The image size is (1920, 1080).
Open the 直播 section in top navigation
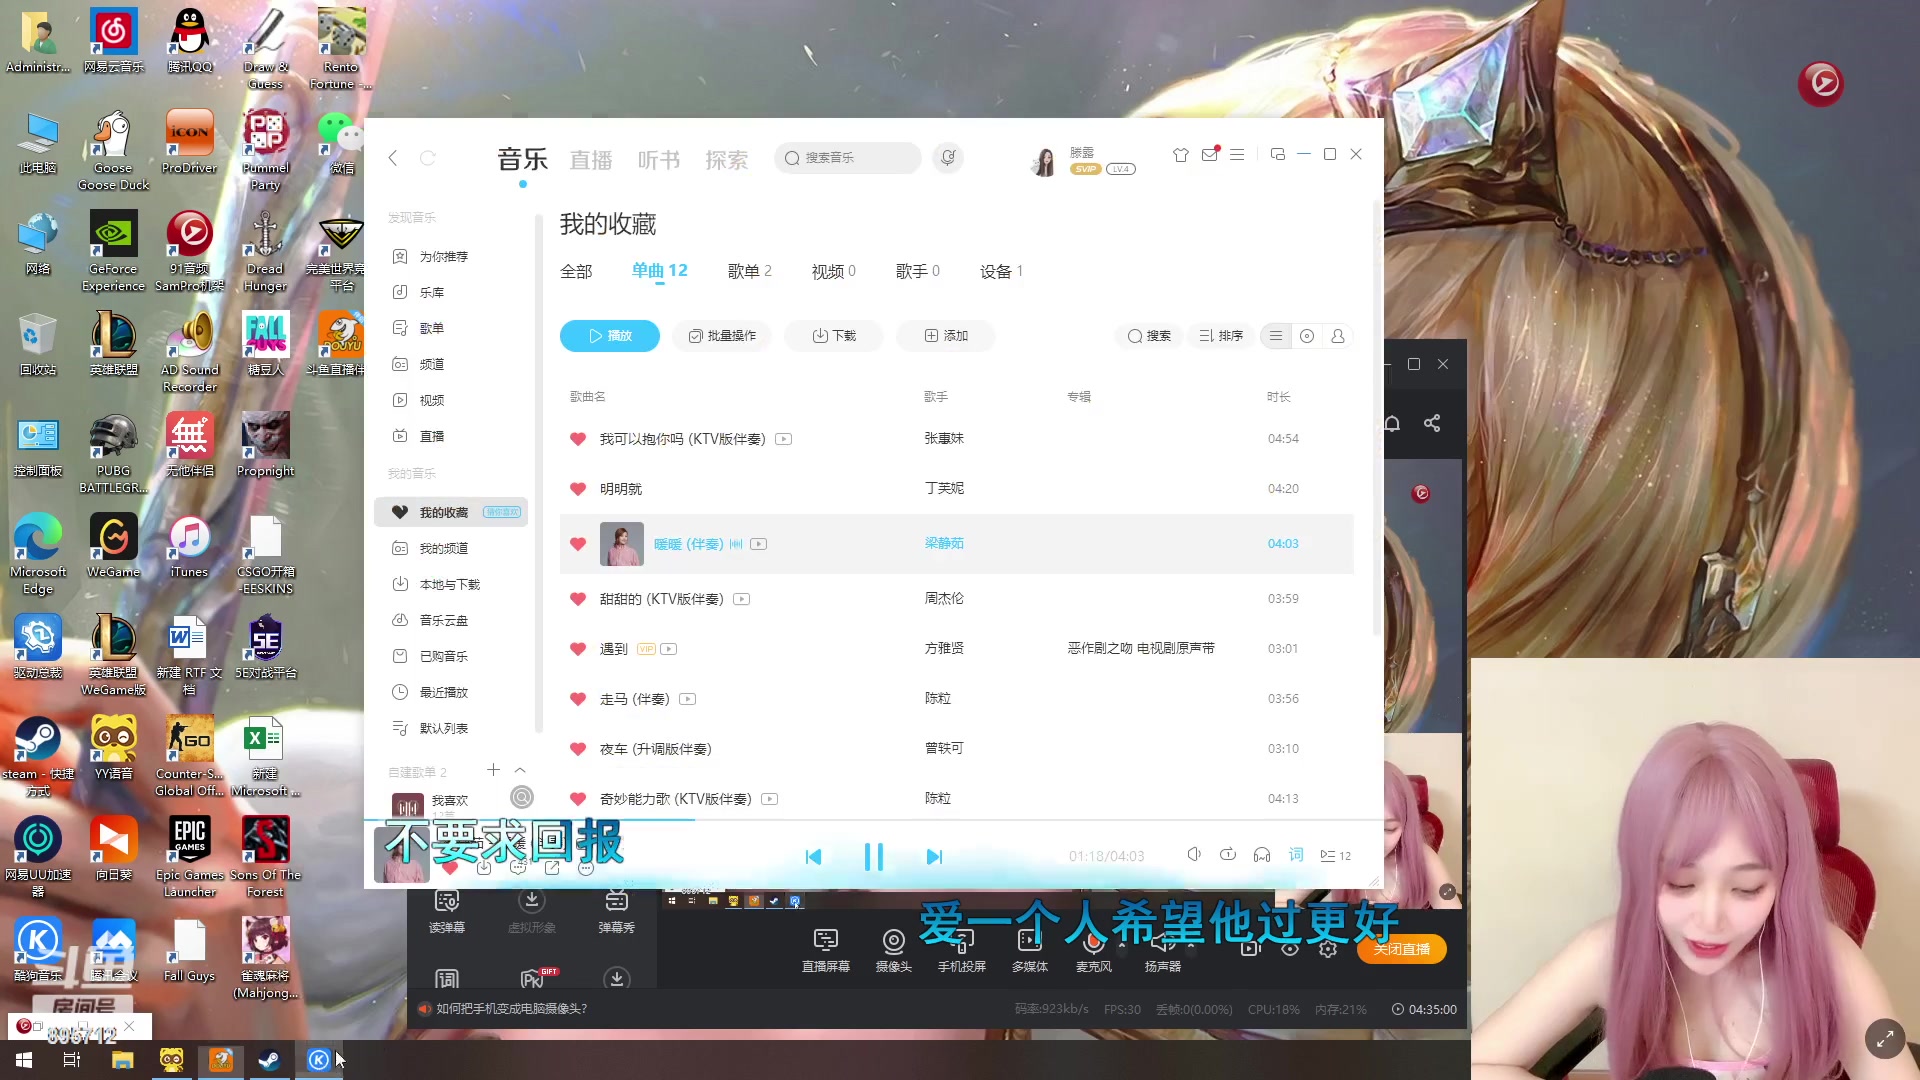click(x=591, y=160)
